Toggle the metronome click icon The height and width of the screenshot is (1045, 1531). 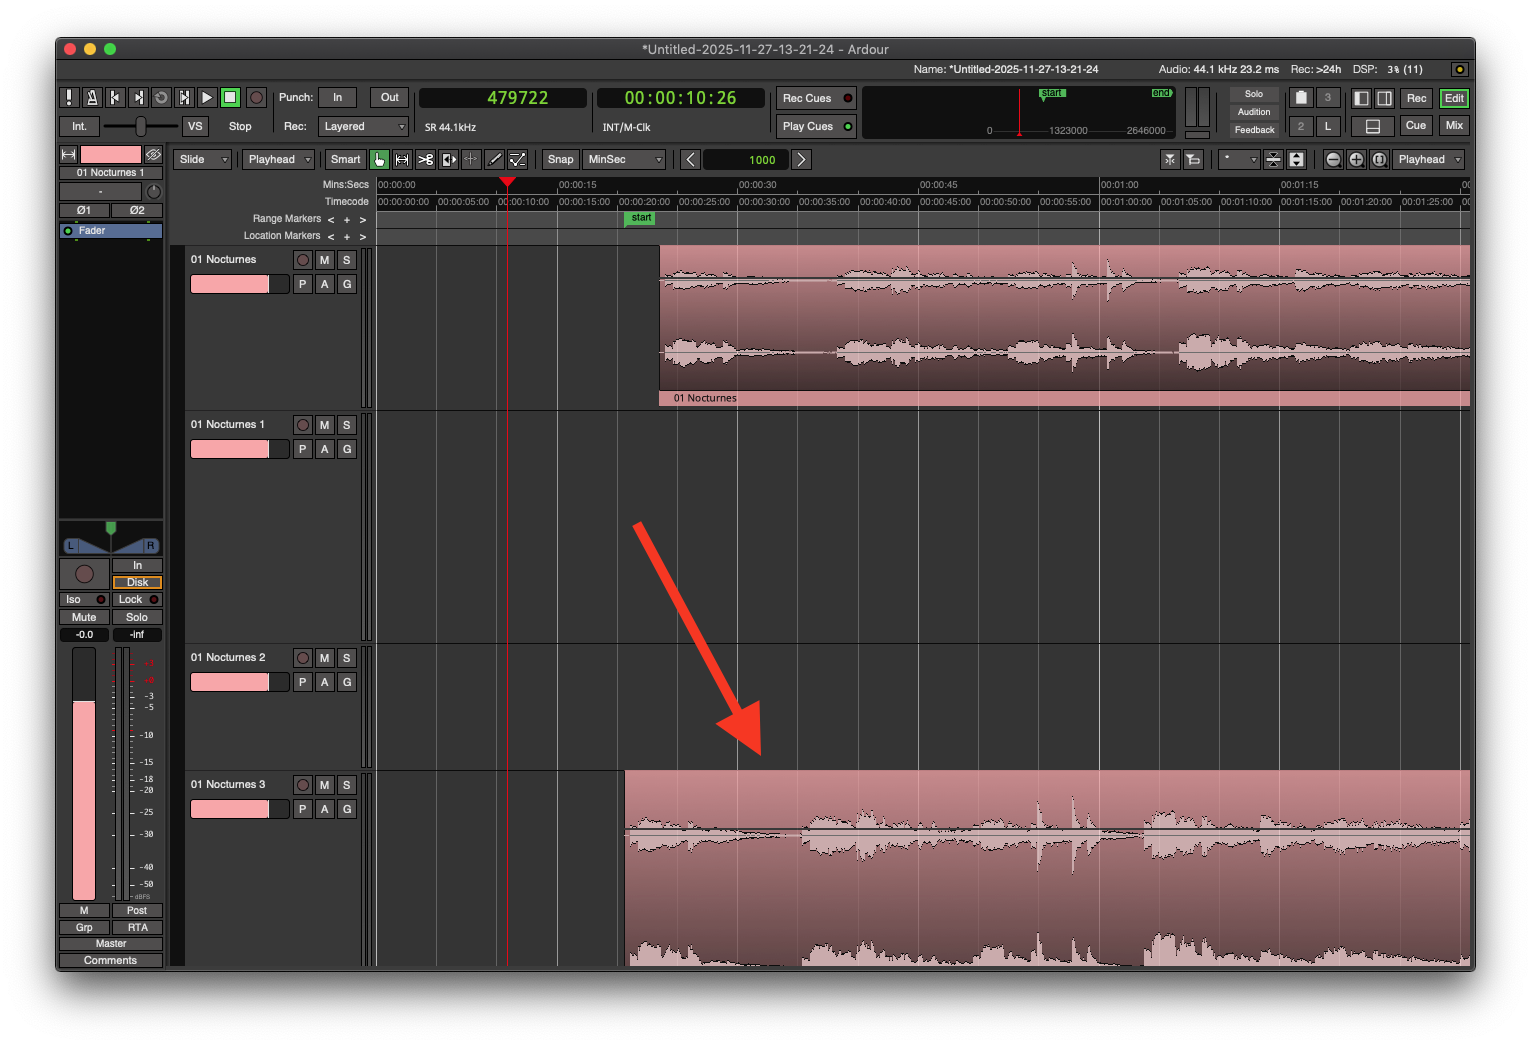coord(92,98)
